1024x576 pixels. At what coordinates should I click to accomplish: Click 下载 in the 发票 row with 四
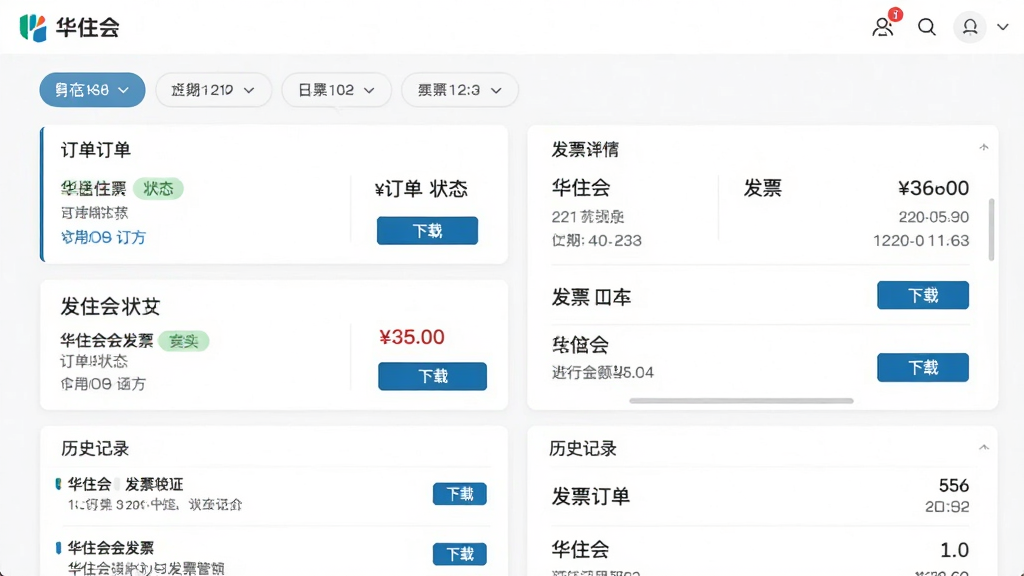pos(923,295)
